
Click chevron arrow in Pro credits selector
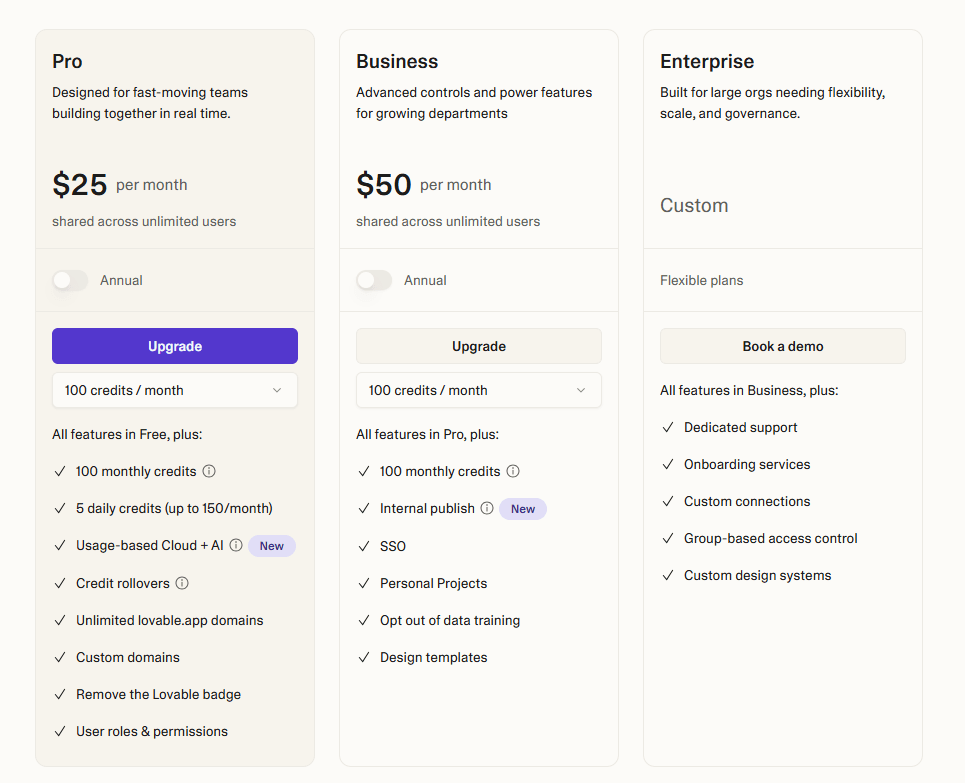pyautogui.click(x=277, y=390)
